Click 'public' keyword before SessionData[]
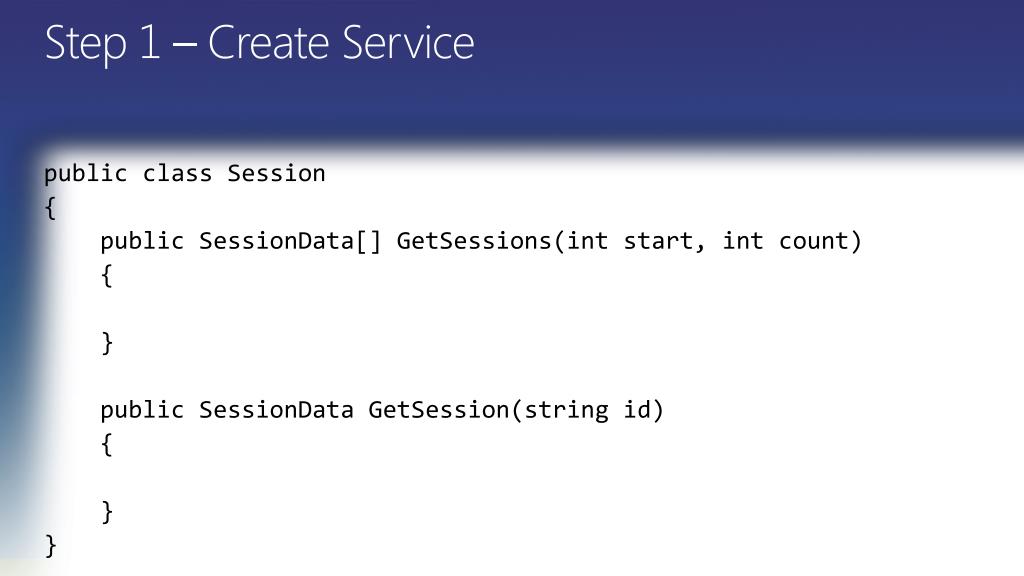This screenshot has width=1024, height=576. pyautogui.click(x=142, y=242)
